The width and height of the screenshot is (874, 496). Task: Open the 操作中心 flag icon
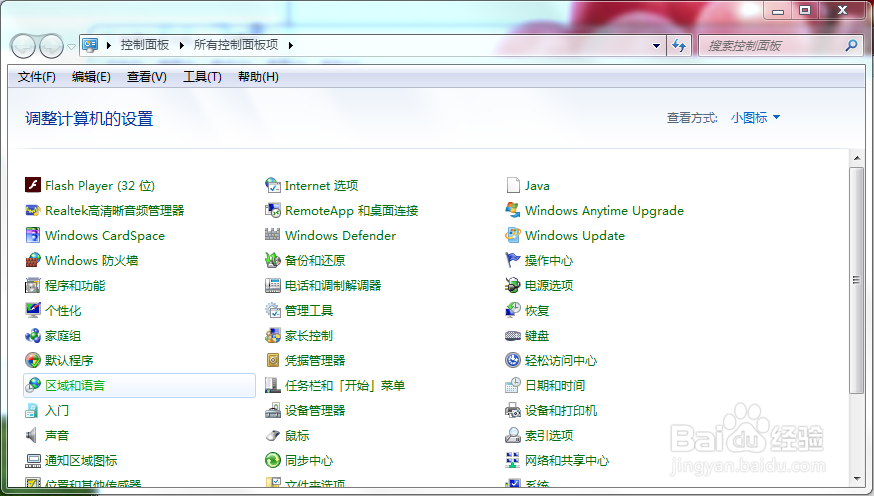coord(513,260)
